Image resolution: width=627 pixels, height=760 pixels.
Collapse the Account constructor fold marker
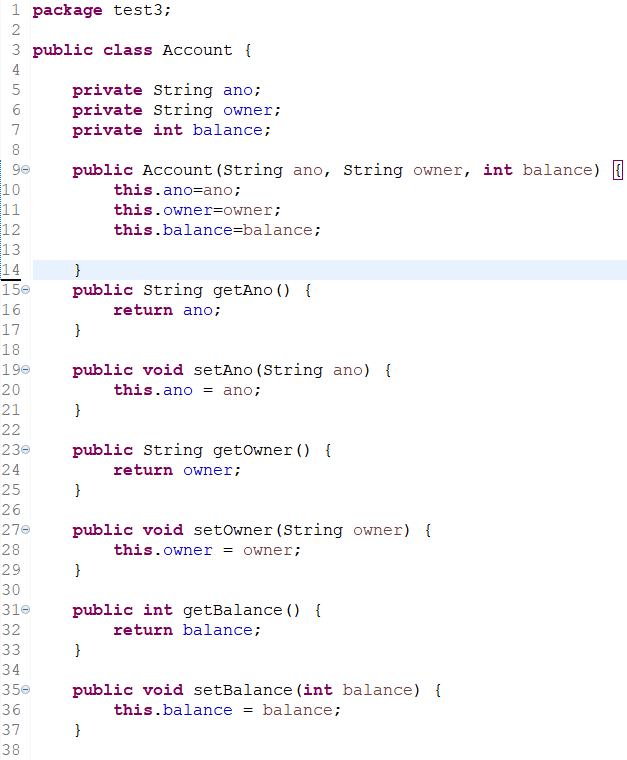pos(26,170)
